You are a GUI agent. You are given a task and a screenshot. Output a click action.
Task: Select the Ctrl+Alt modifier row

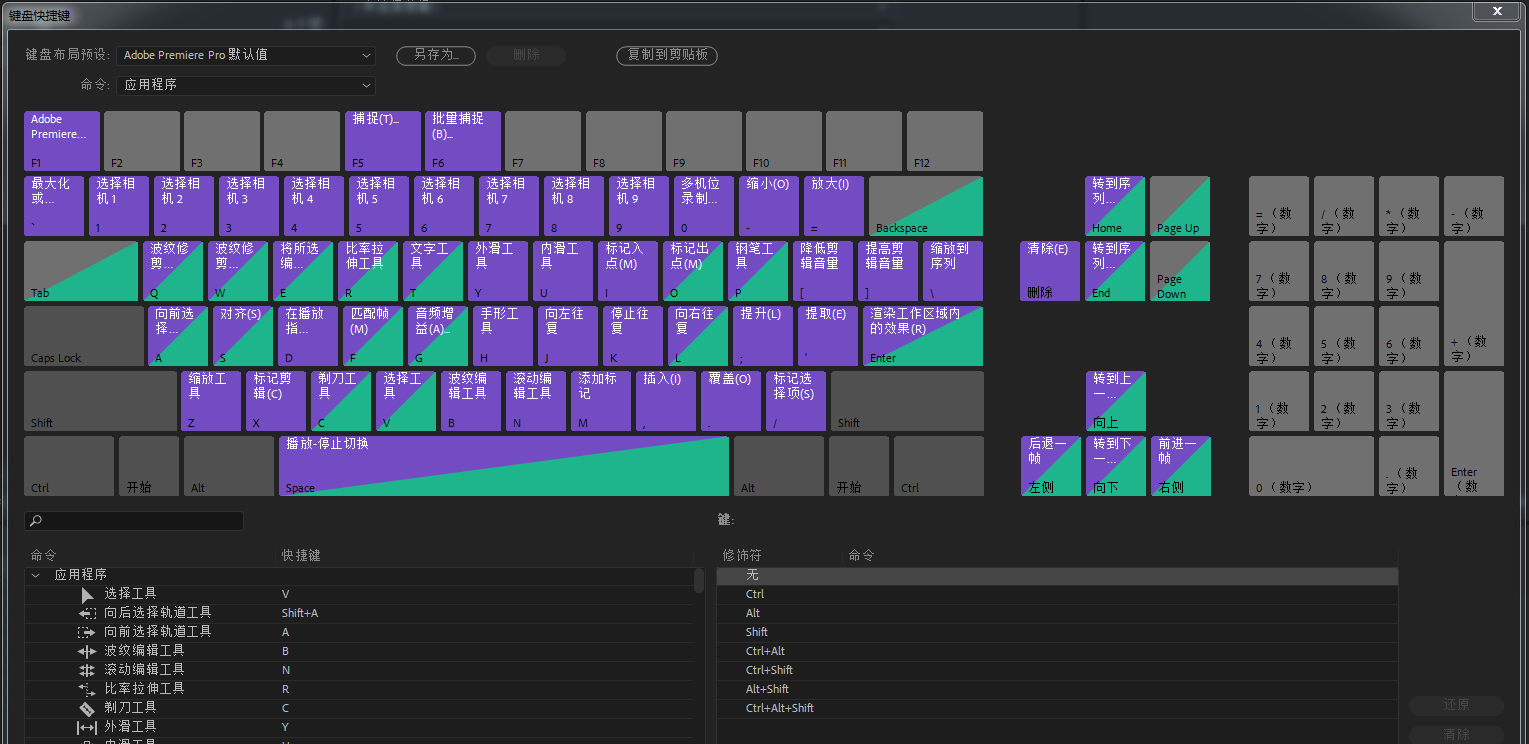765,651
